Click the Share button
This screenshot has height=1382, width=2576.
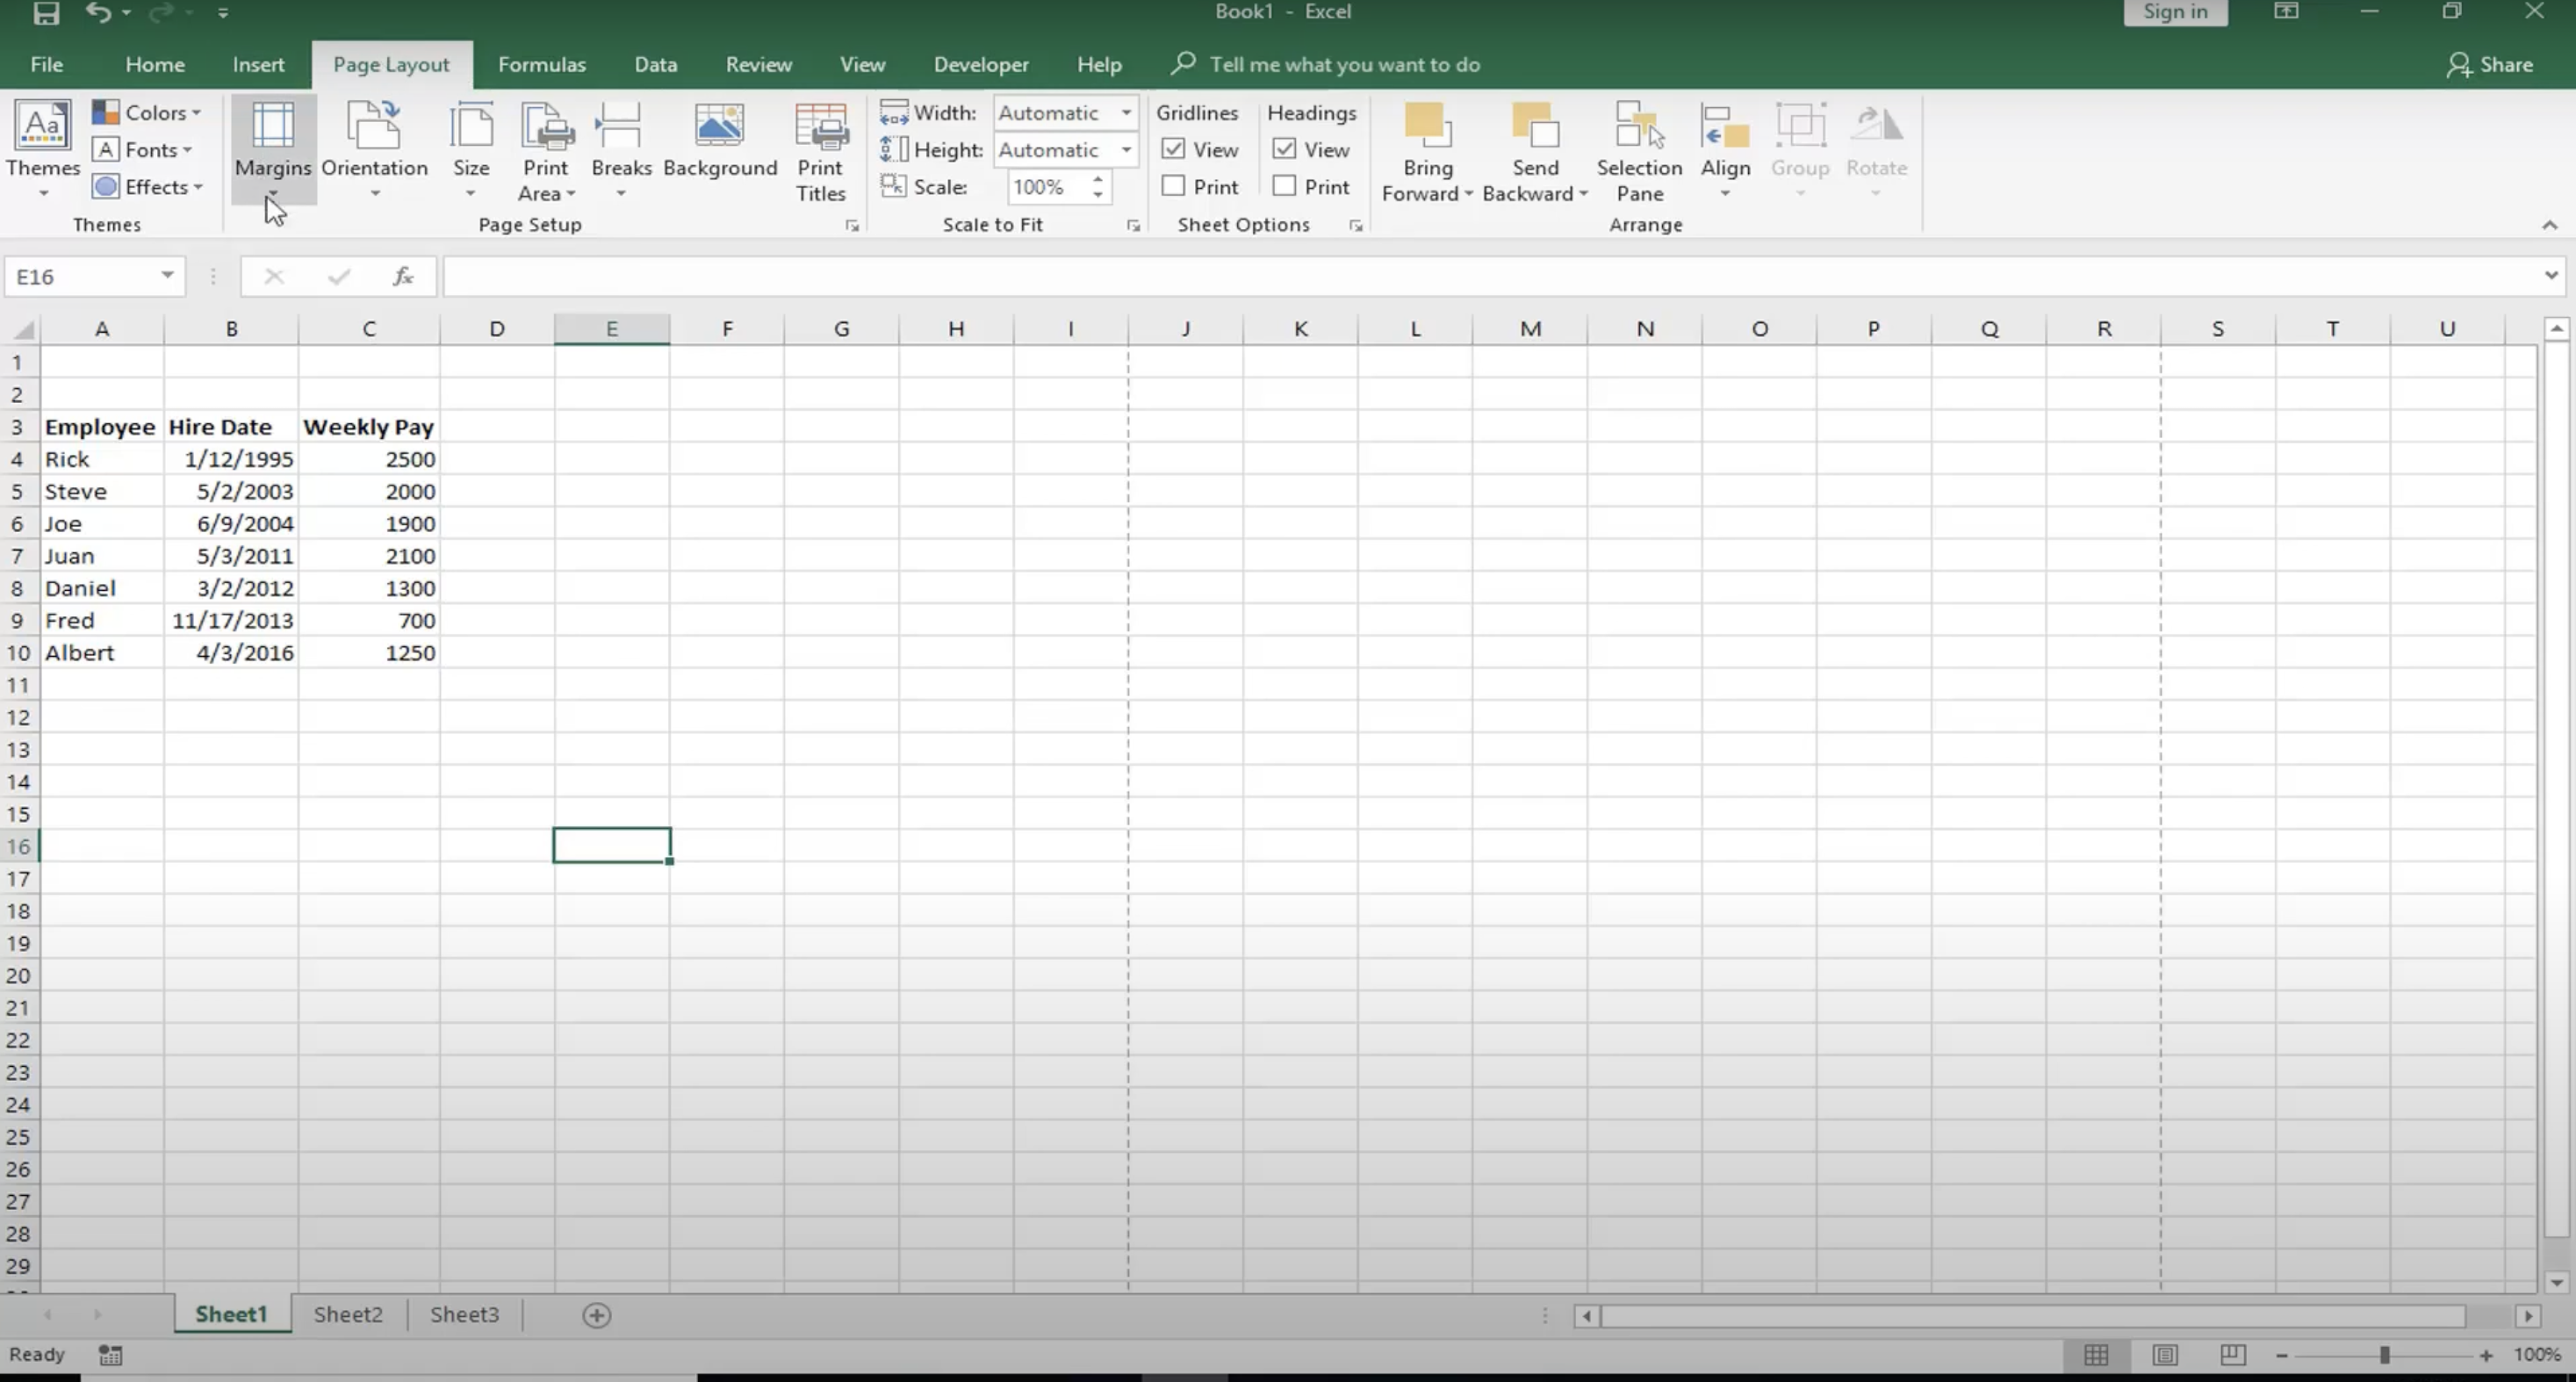pyautogui.click(x=2490, y=64)
